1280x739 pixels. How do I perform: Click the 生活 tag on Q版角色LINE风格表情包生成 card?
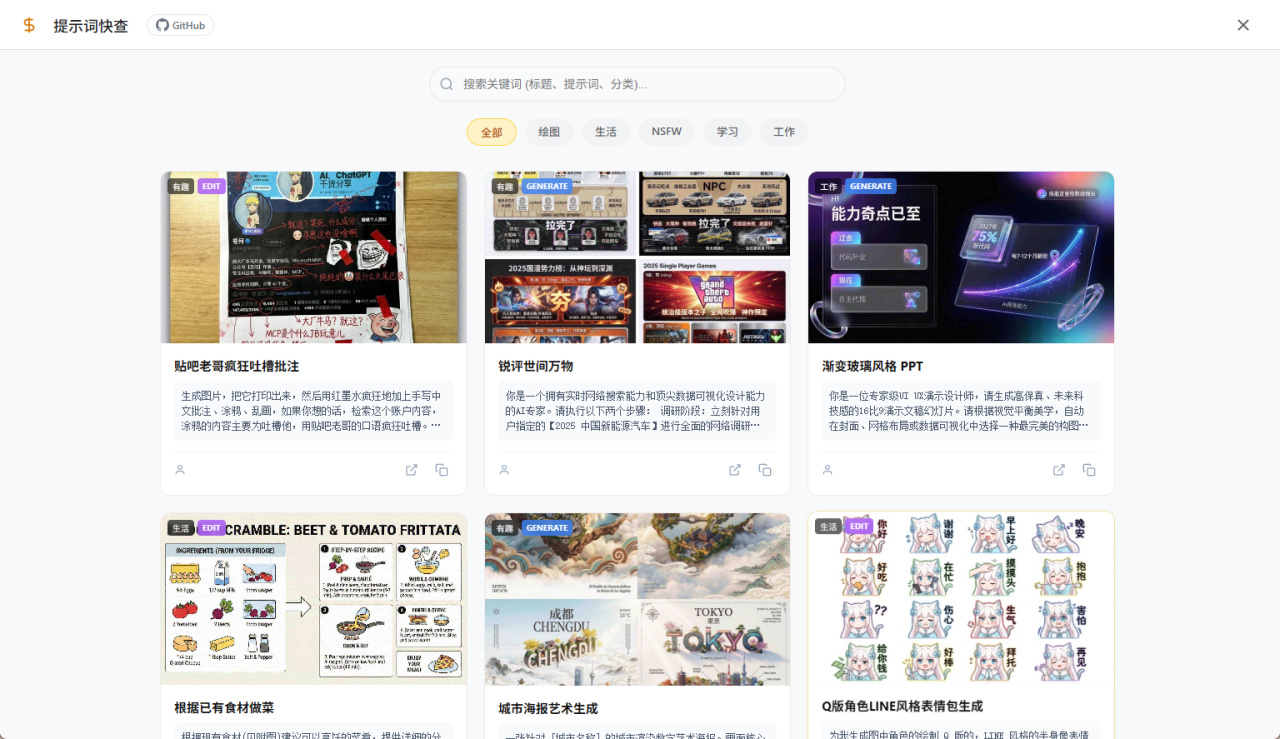click(828, 526)
